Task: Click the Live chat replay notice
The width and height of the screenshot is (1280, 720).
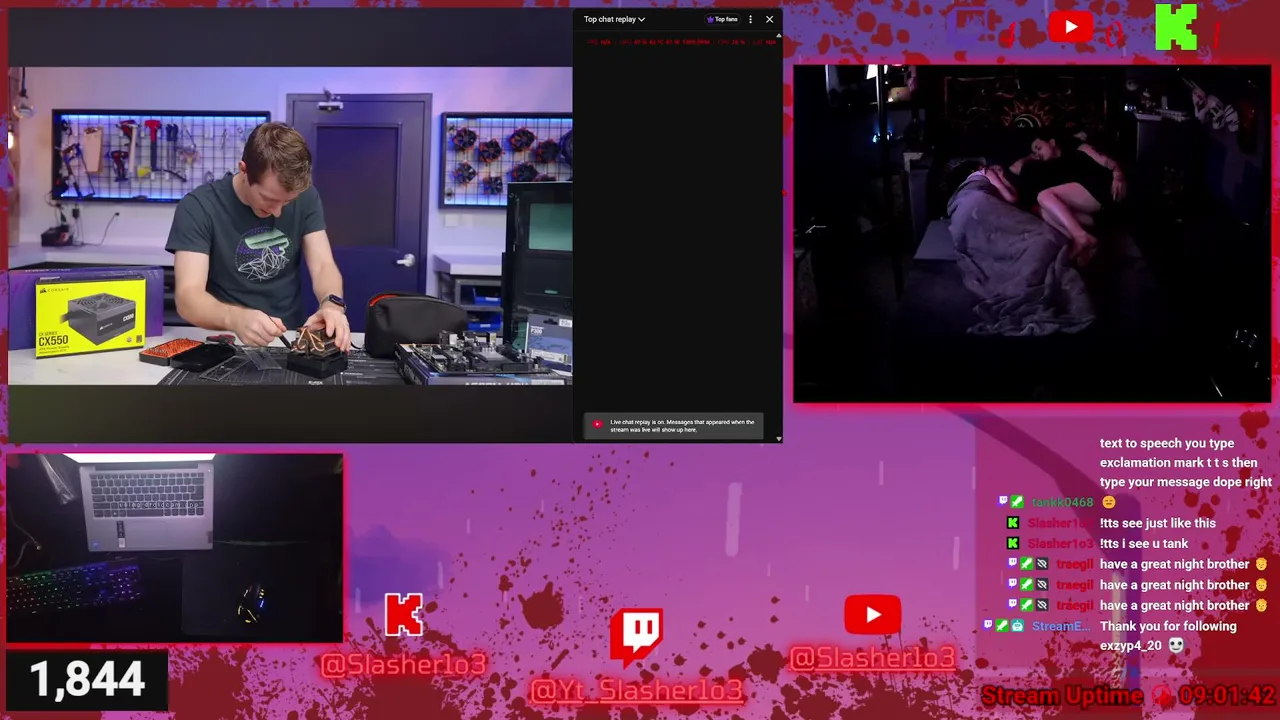Action: (674, 426)
